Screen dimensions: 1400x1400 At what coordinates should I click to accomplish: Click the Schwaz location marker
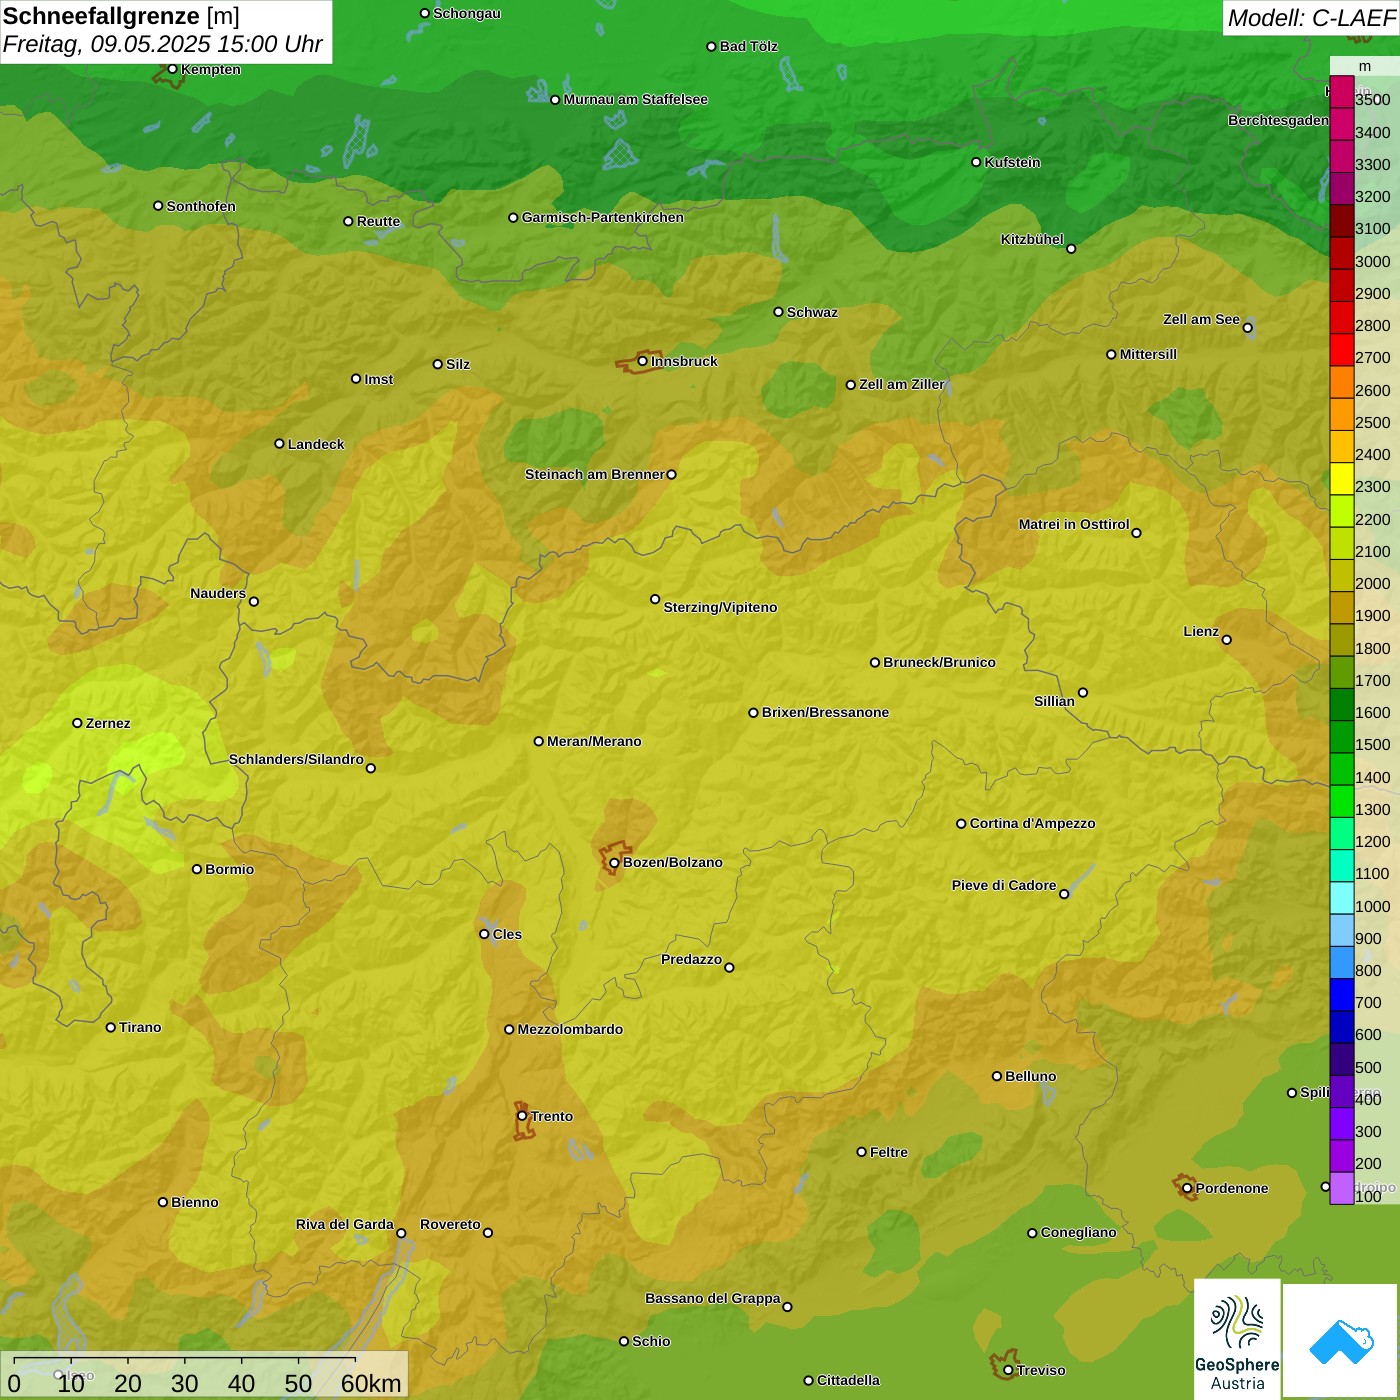778,312
